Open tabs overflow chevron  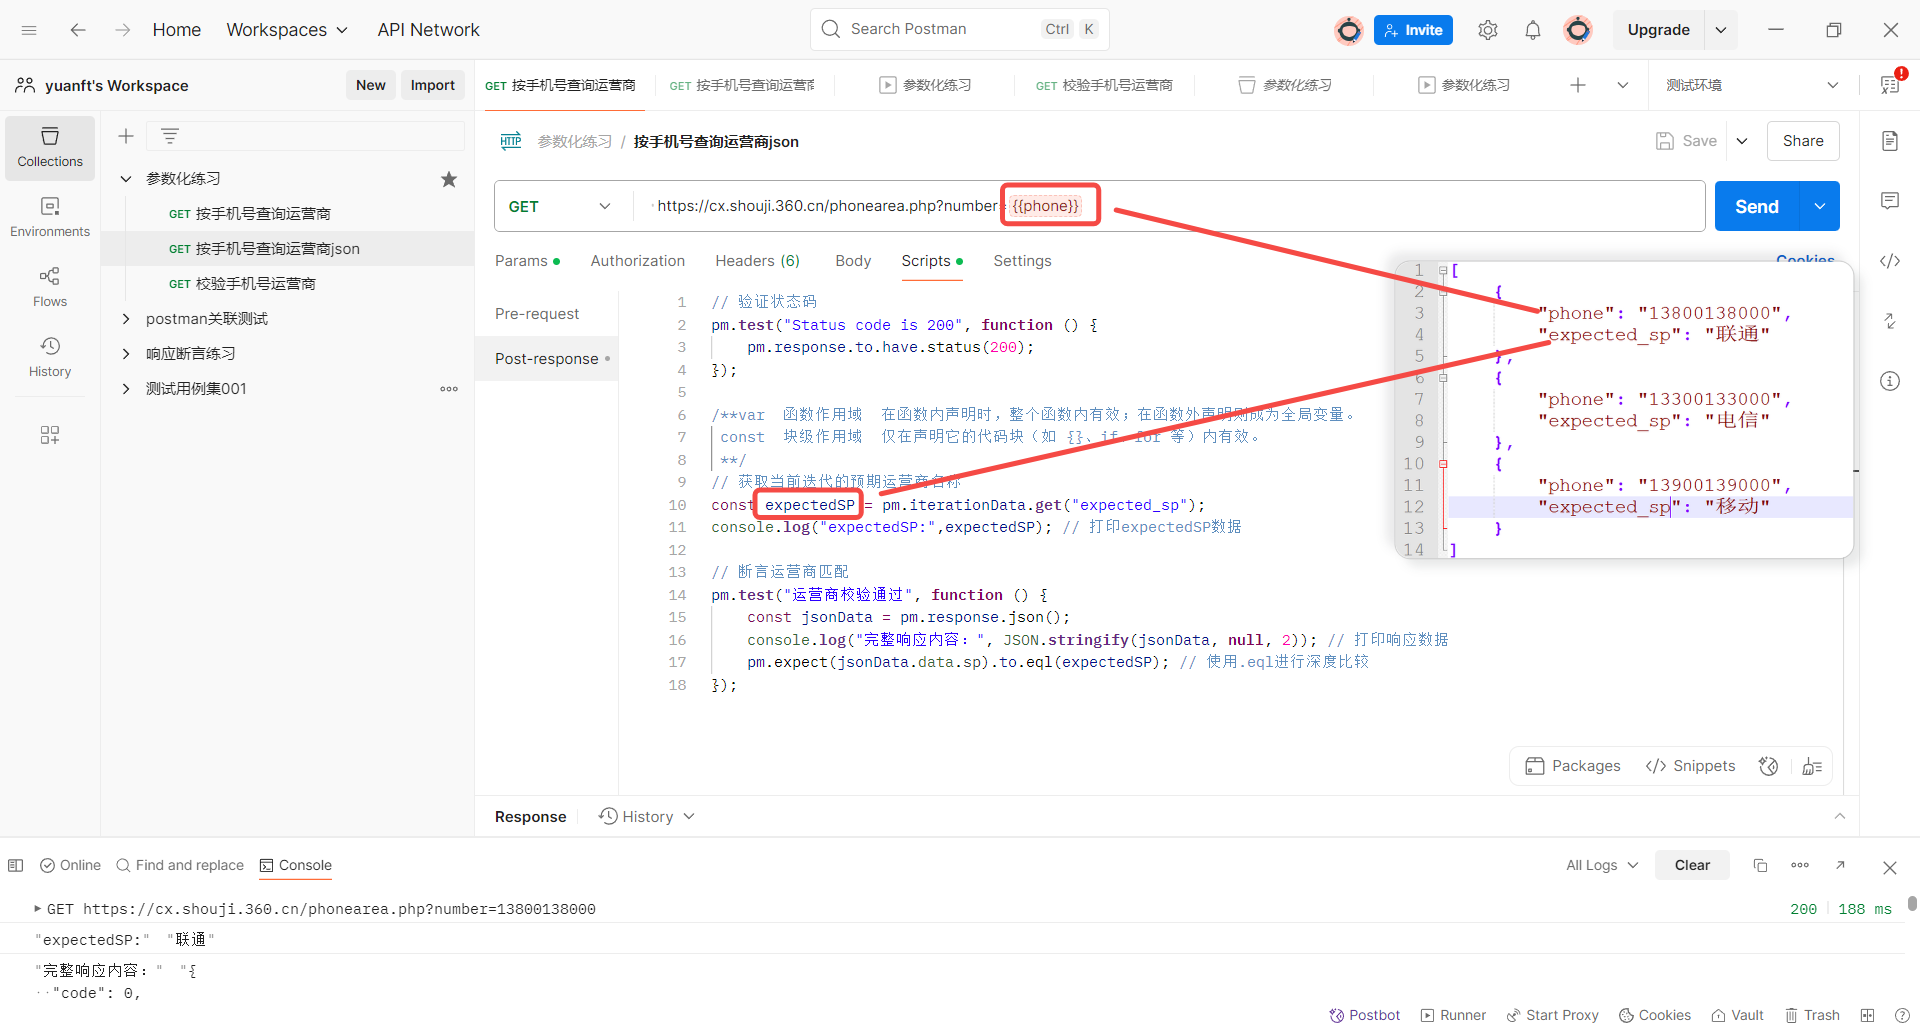pos(1623,85)
